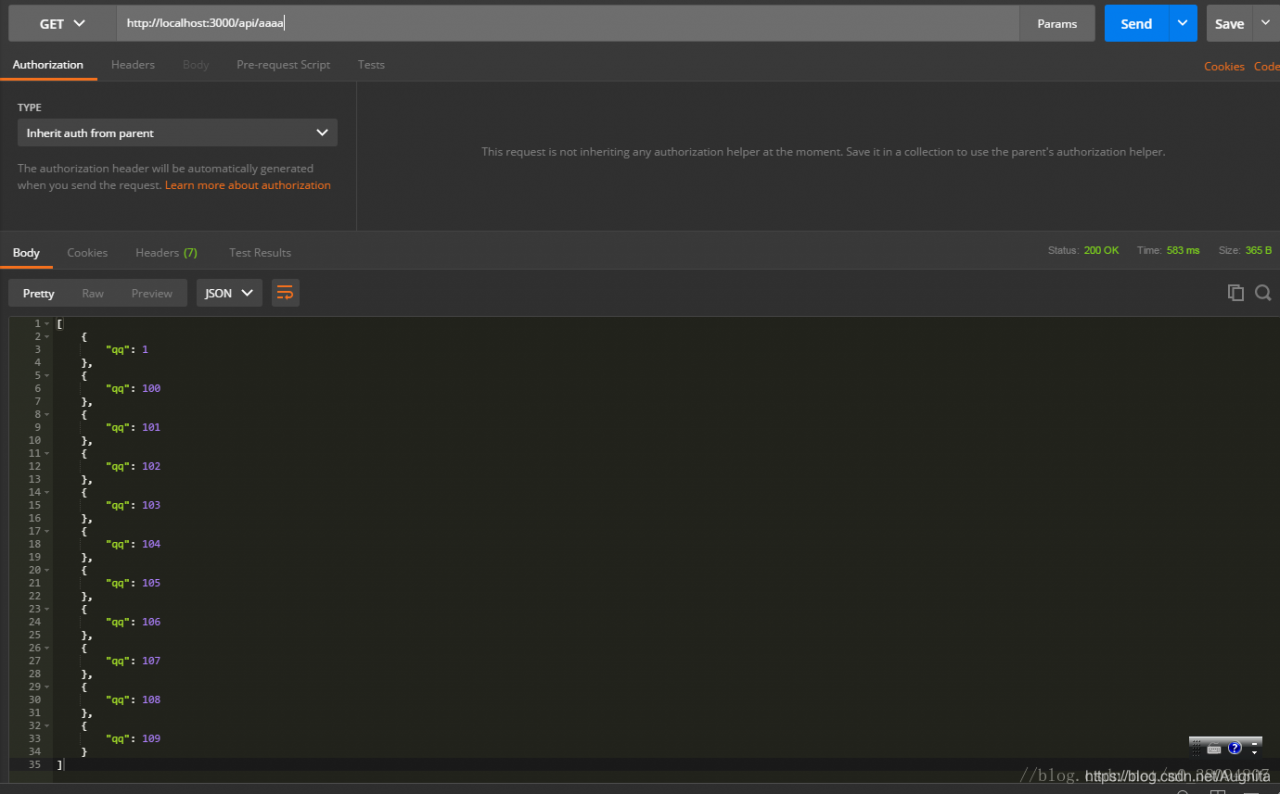
Task: Click the "qq": 104 line in the response
Action: tap(133, 545)
